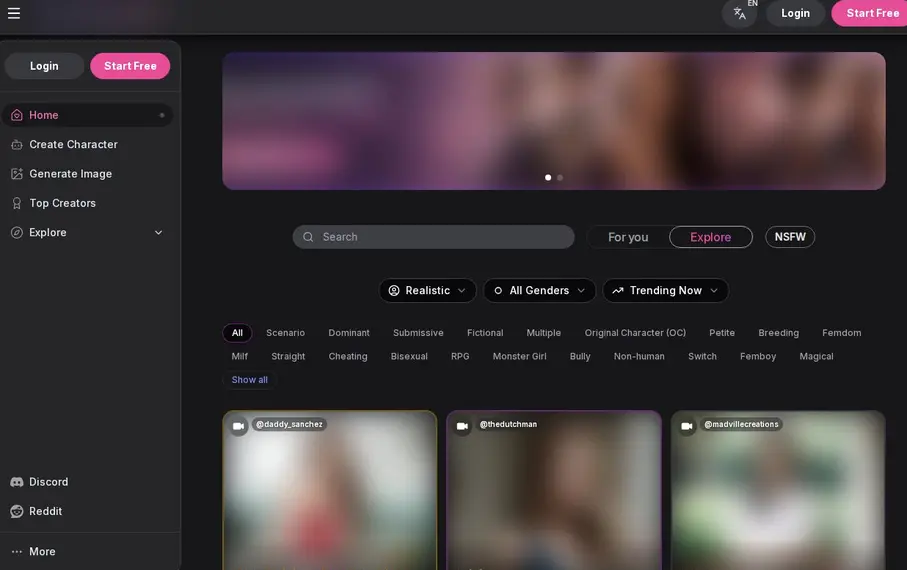Open the @daddy_sanchez character card
Image resolution: width=907 pixels, height=570 pixels.
(330, 491)
